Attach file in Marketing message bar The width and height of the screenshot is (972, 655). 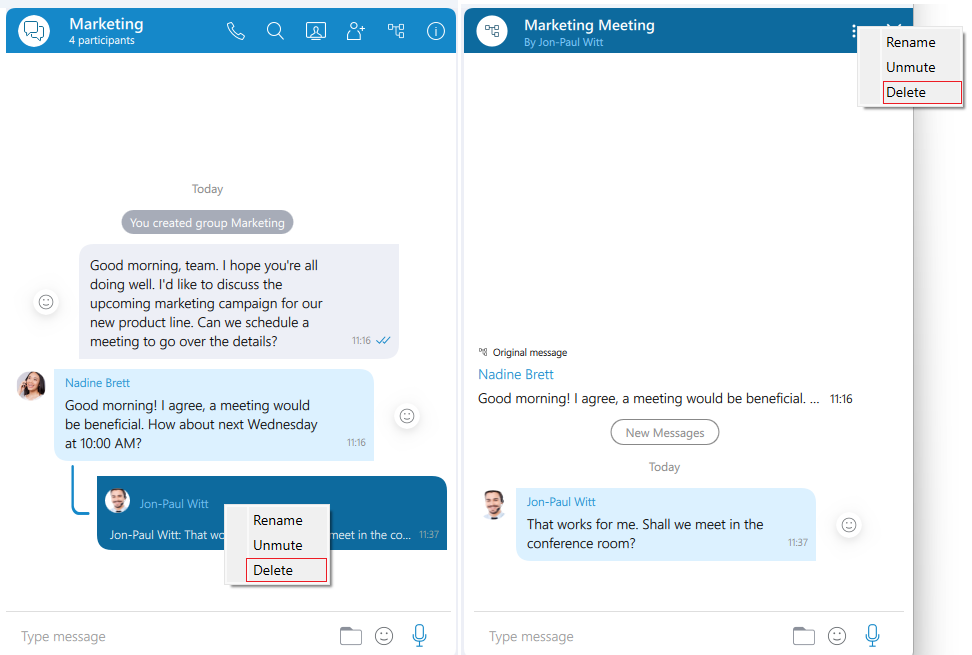pos(351,636)
